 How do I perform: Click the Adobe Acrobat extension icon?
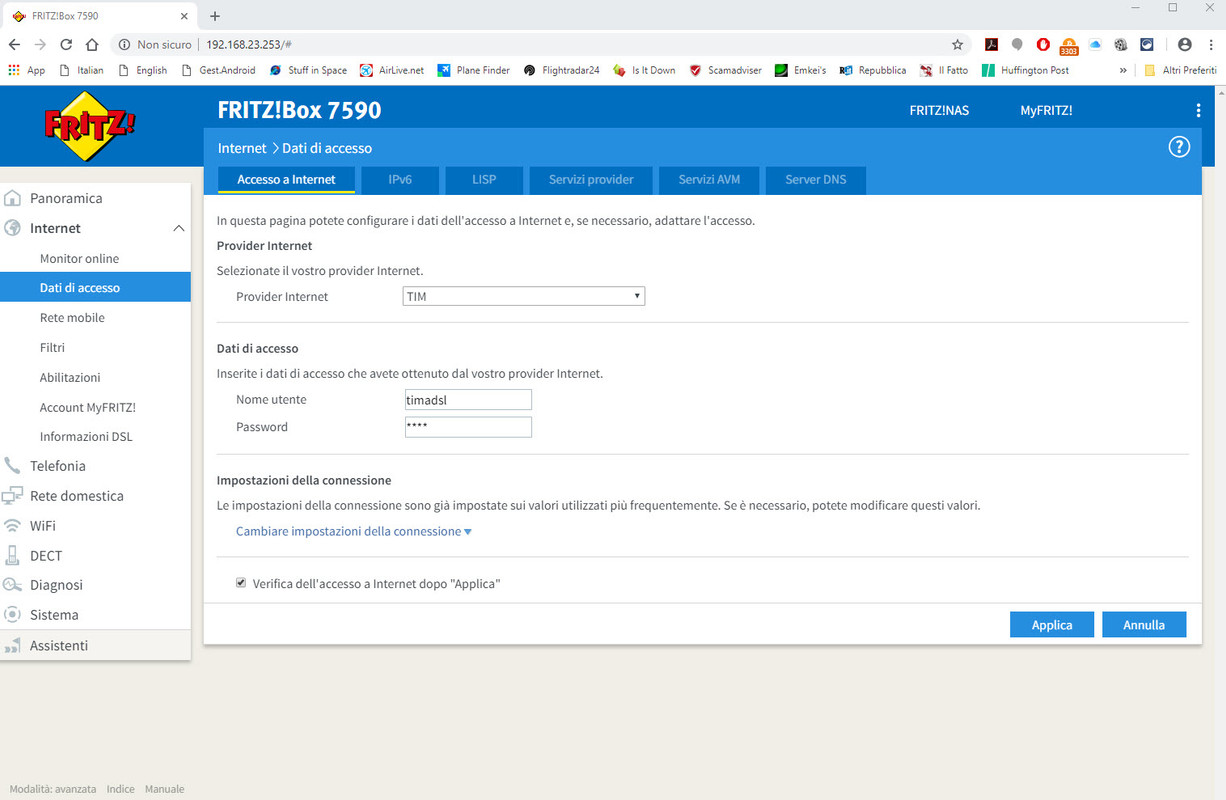coord(991,44)
